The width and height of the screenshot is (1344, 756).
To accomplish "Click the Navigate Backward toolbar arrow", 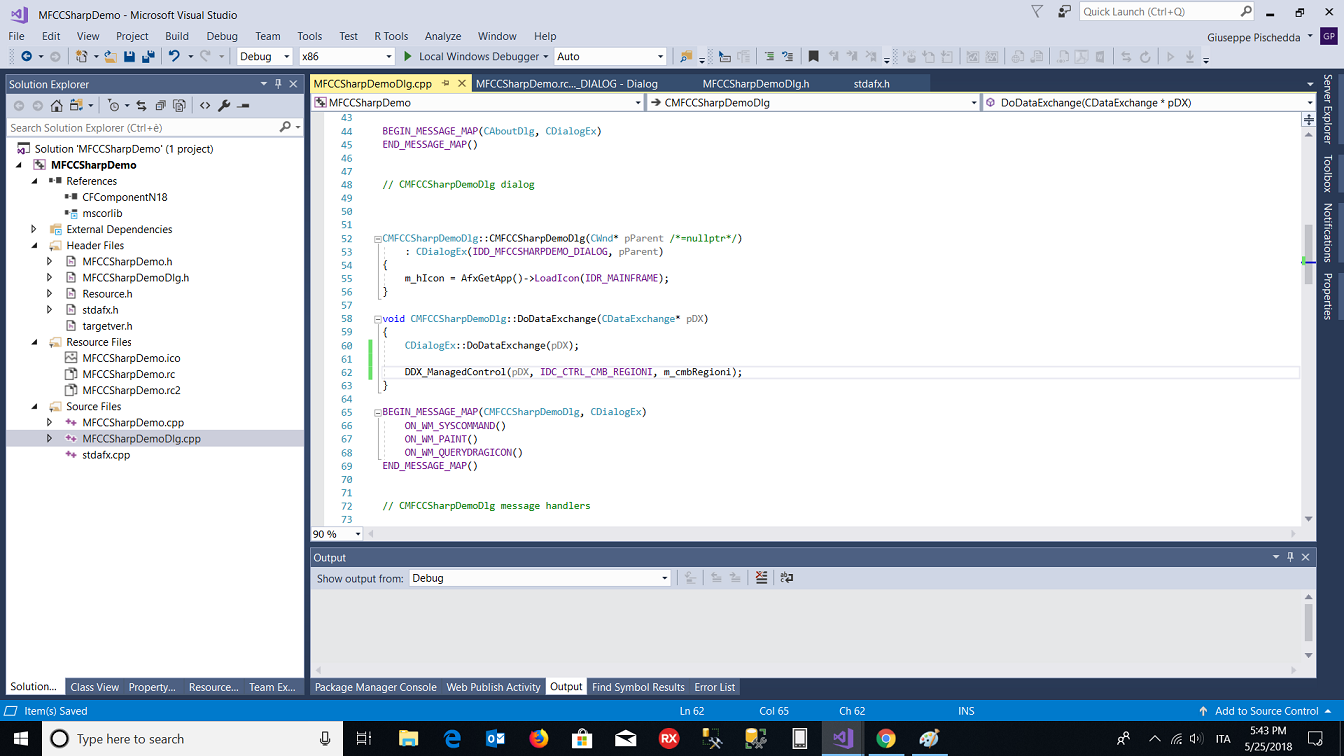I will point(26,57).
